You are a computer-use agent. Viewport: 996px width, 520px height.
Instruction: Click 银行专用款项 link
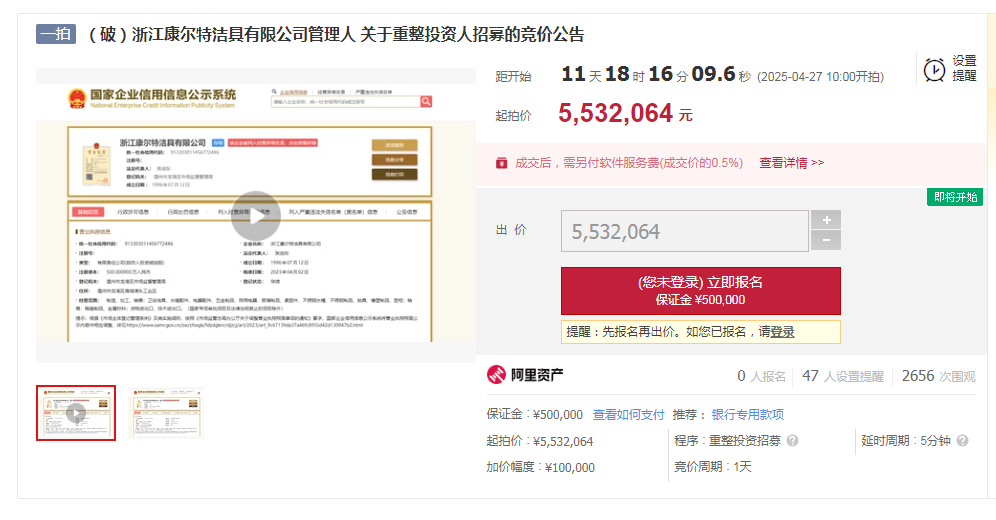pos(747,415)
